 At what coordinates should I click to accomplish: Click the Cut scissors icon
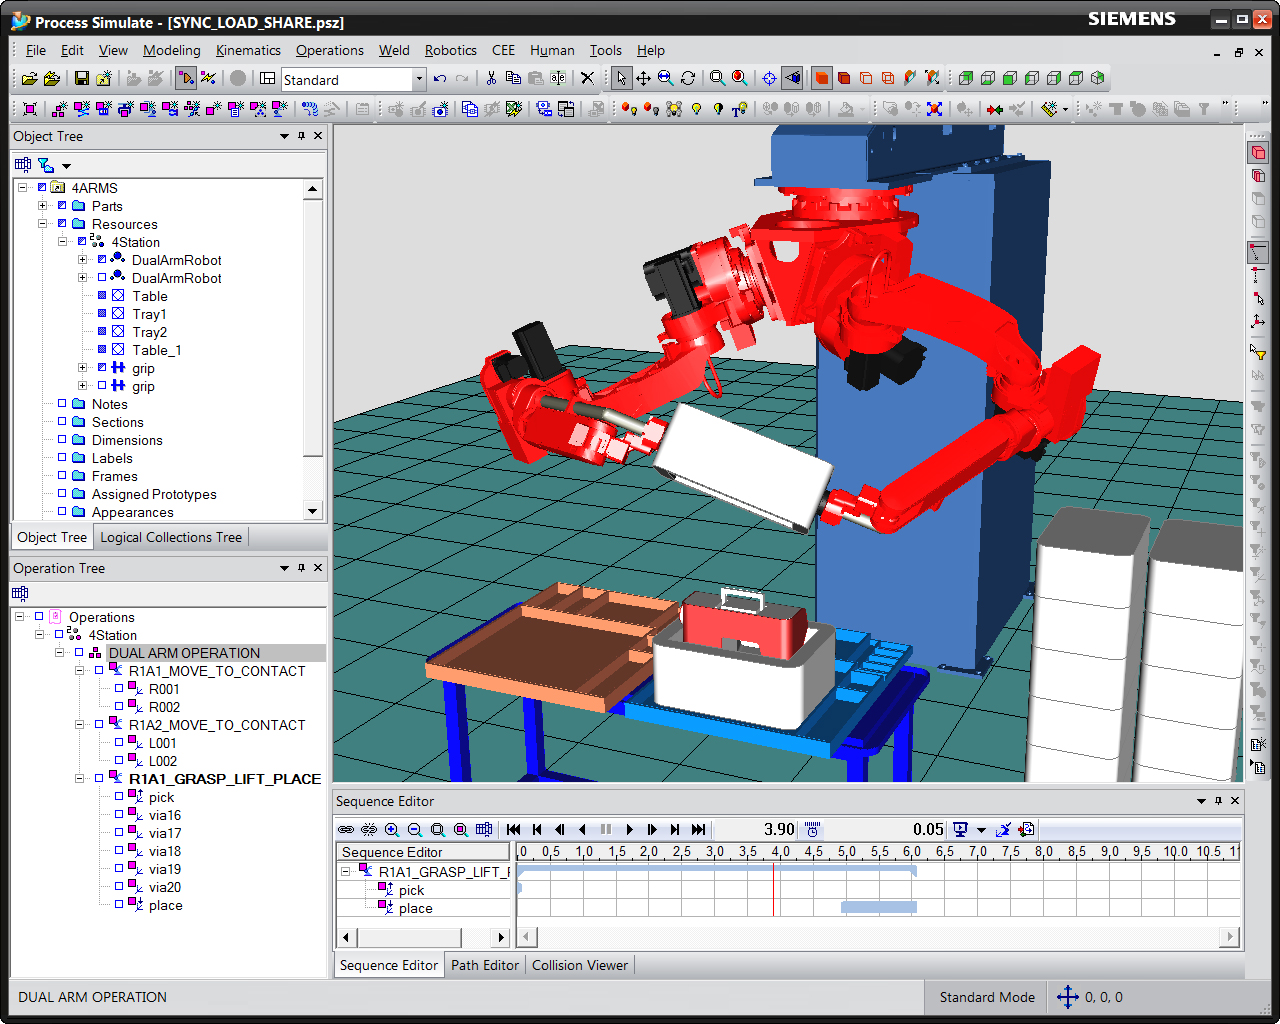click(491, 78)
